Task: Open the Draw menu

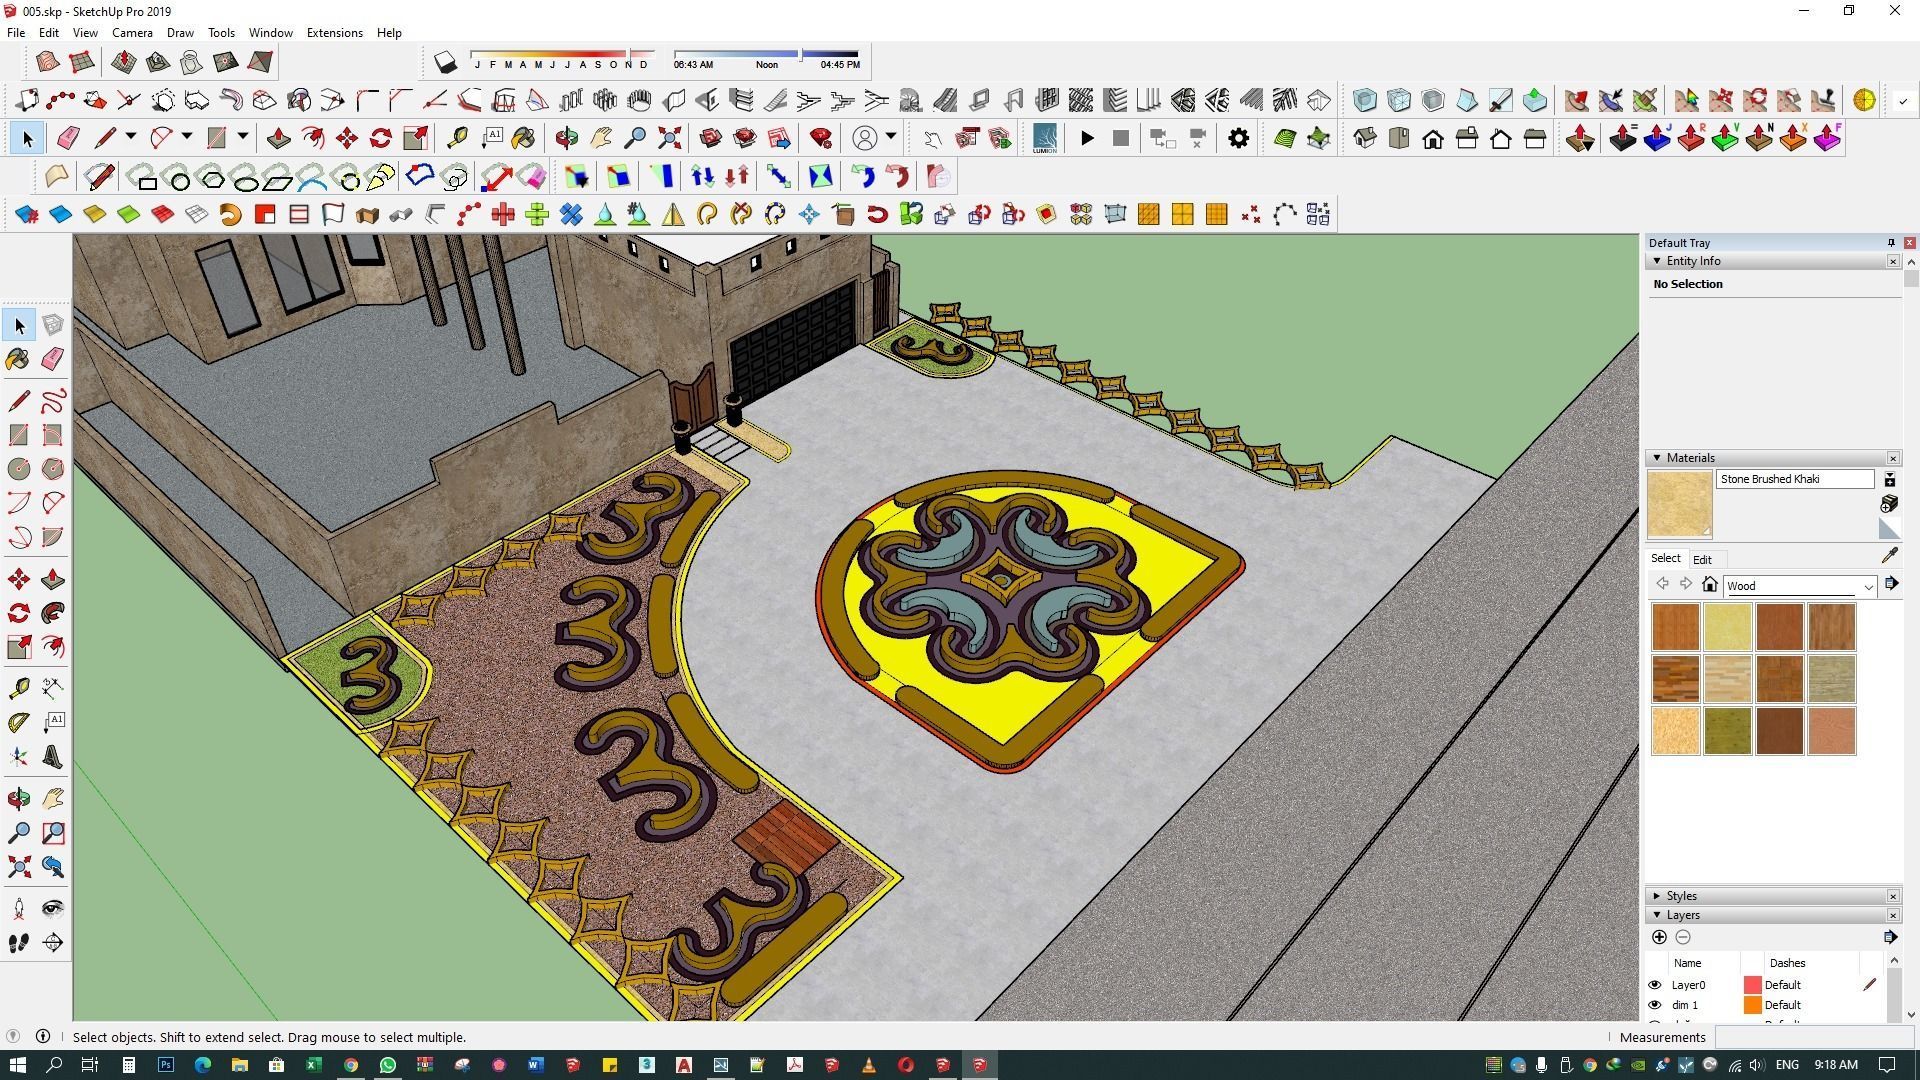Action: 180,33
